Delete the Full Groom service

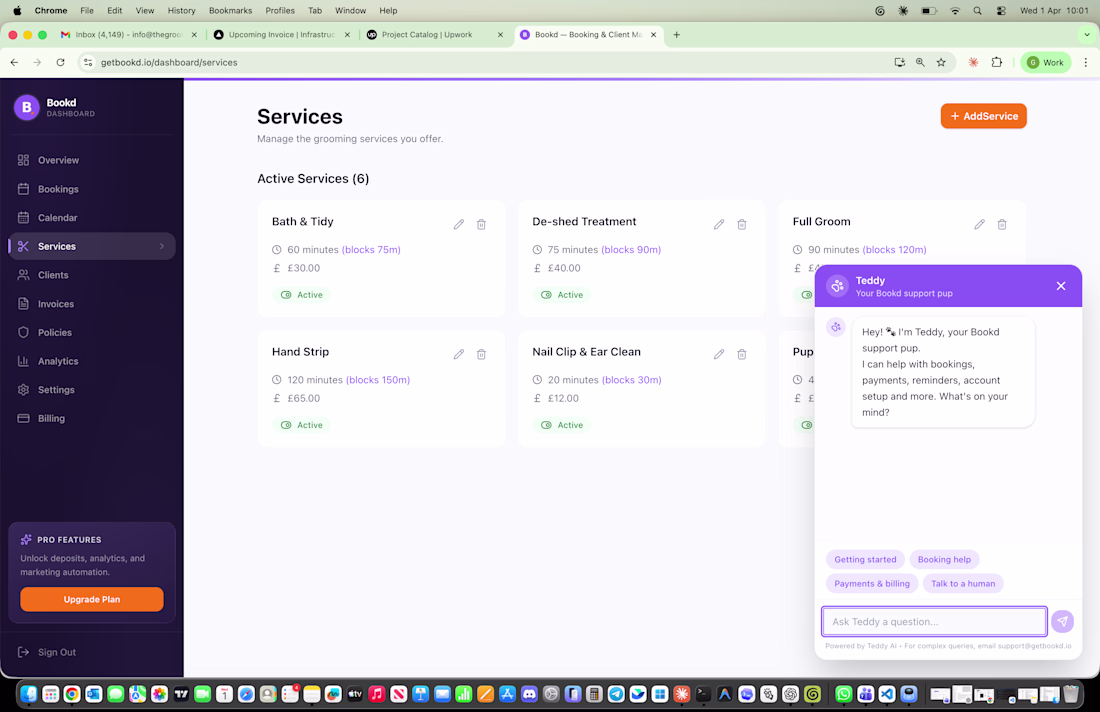1002,224
